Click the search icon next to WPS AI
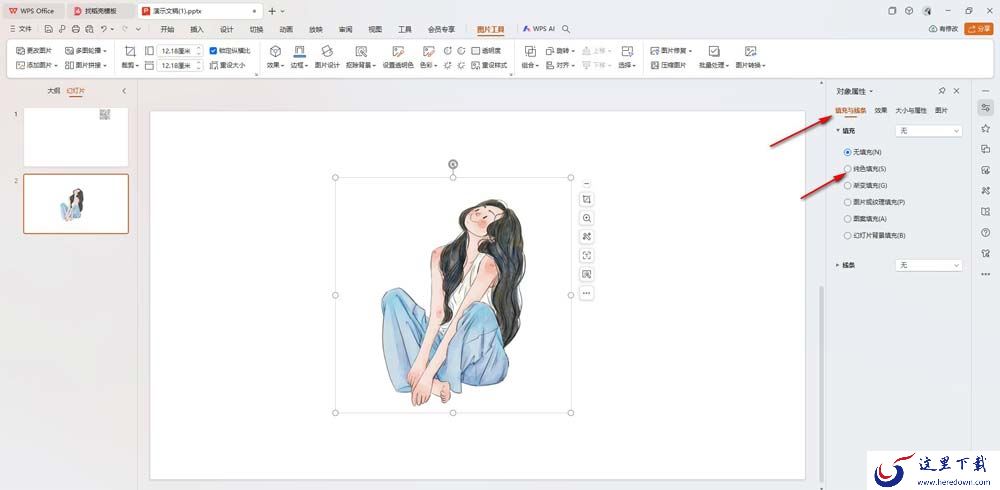 pyautogui.click(x=566, y=29)
